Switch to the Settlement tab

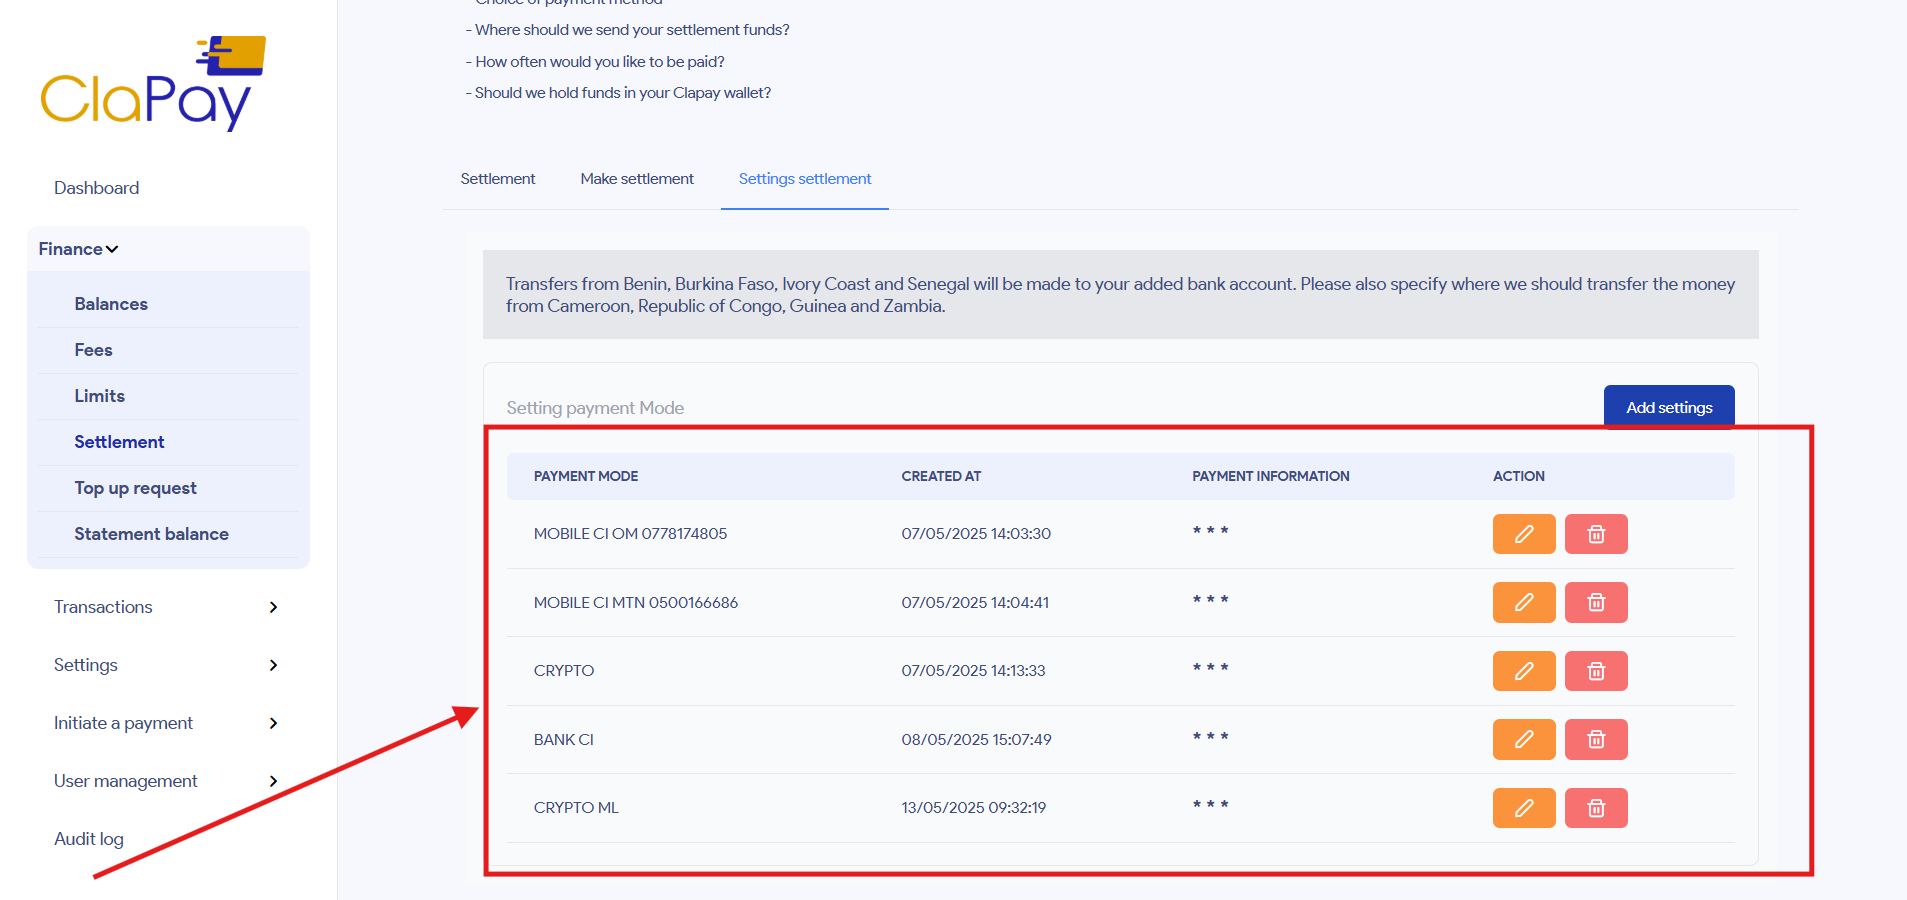pos(498,179)
